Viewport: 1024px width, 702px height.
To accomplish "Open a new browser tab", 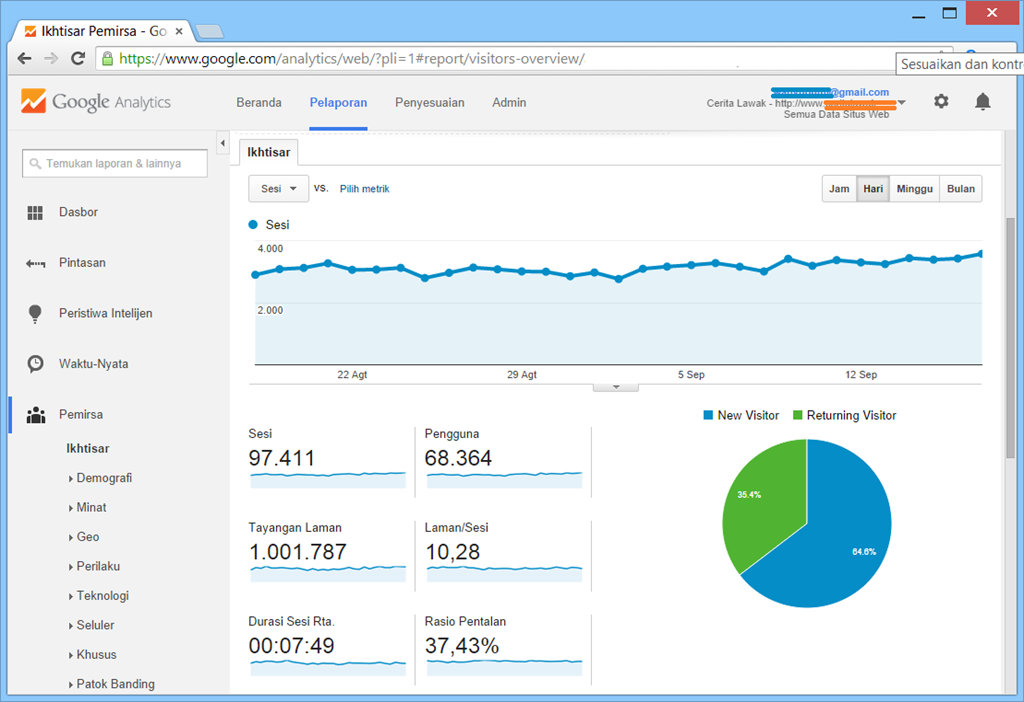I will (209, 31).
